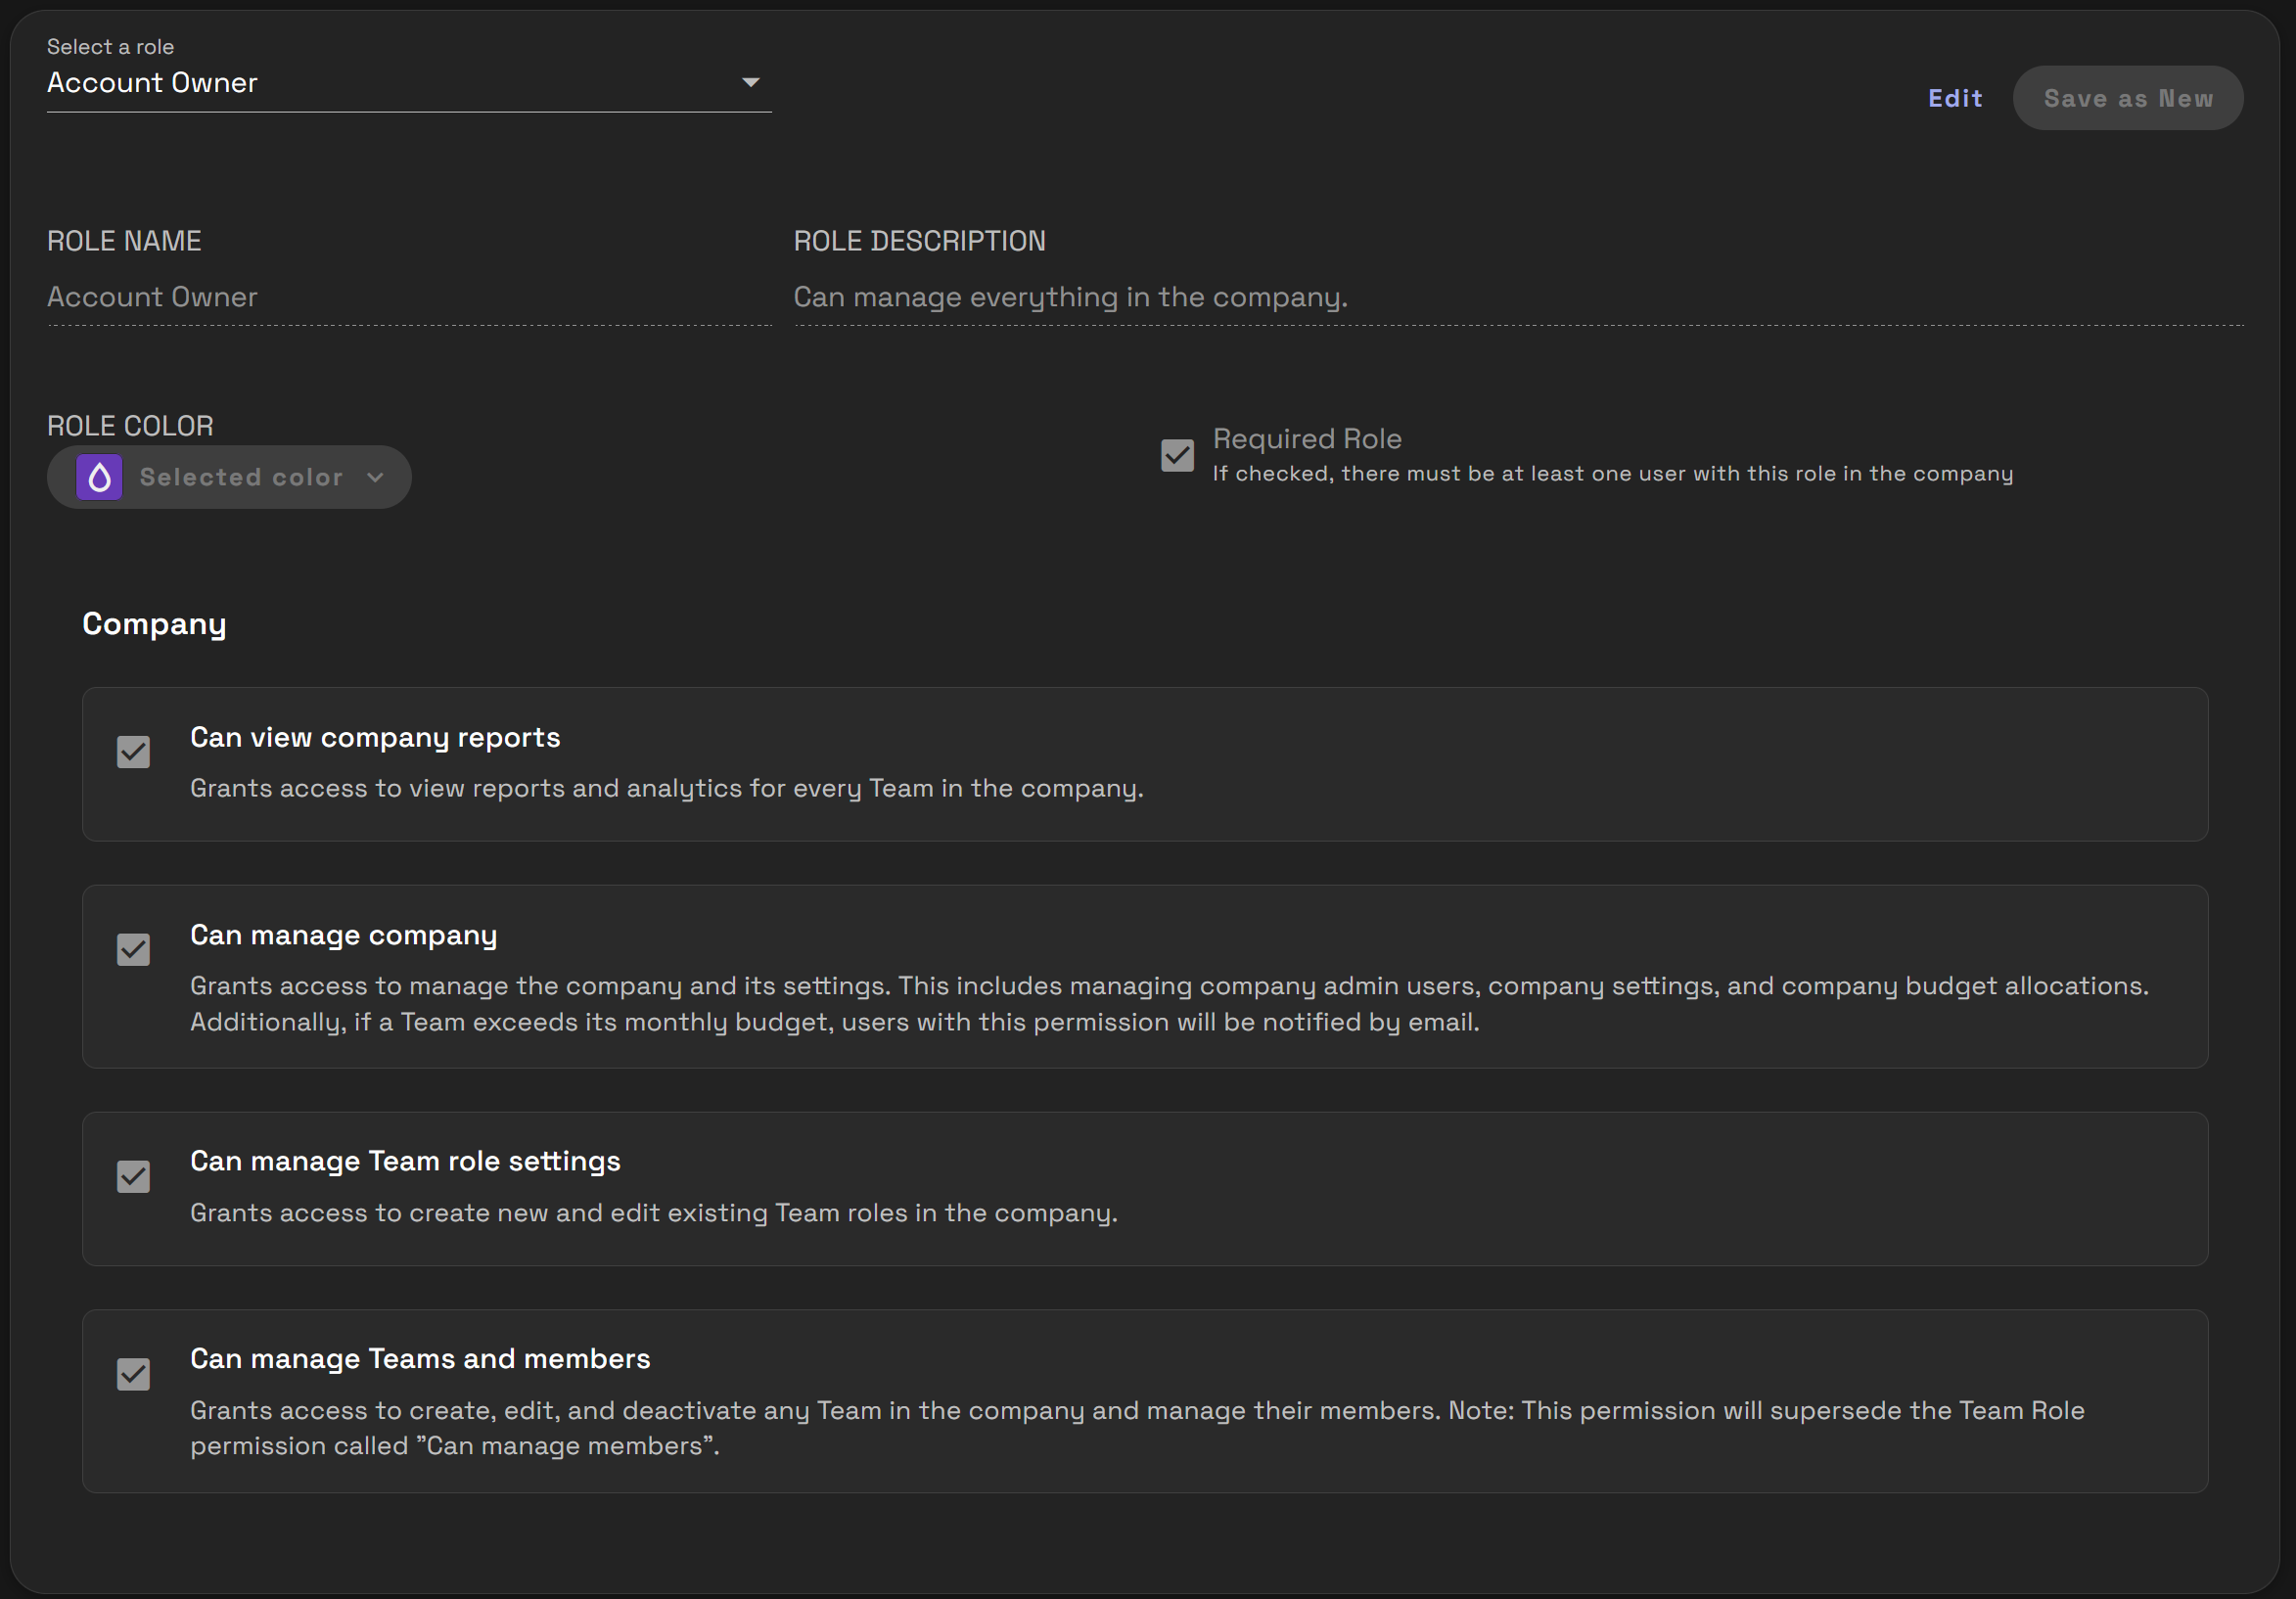Disable Can manage Teams and members
The height and width of the screenshot is (1599, 2296).
click(133, 1373)
